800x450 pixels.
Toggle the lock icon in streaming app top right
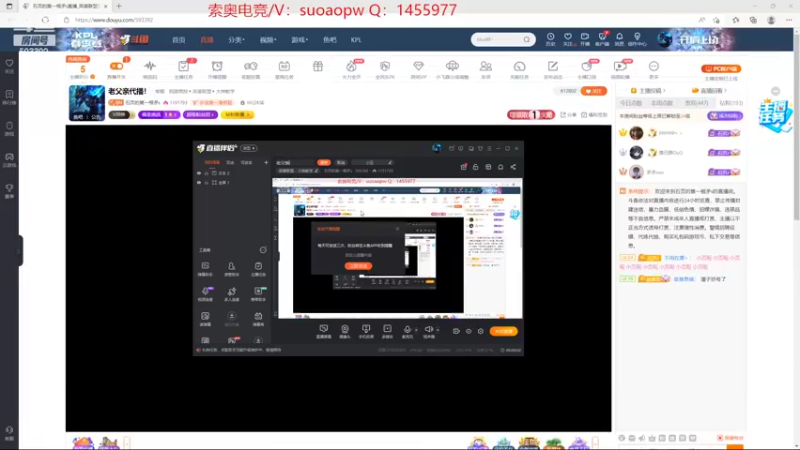tap(476, 167)
